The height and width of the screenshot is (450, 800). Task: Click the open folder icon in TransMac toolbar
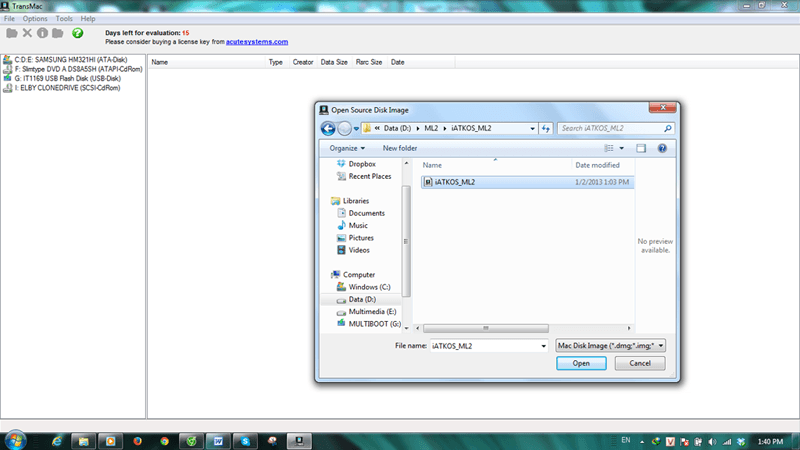[12, 33]
